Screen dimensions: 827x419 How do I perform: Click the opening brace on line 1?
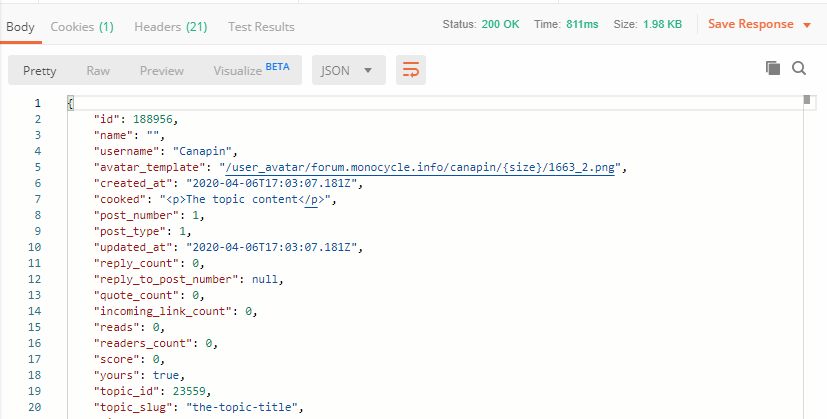click(x=70, y=103)
